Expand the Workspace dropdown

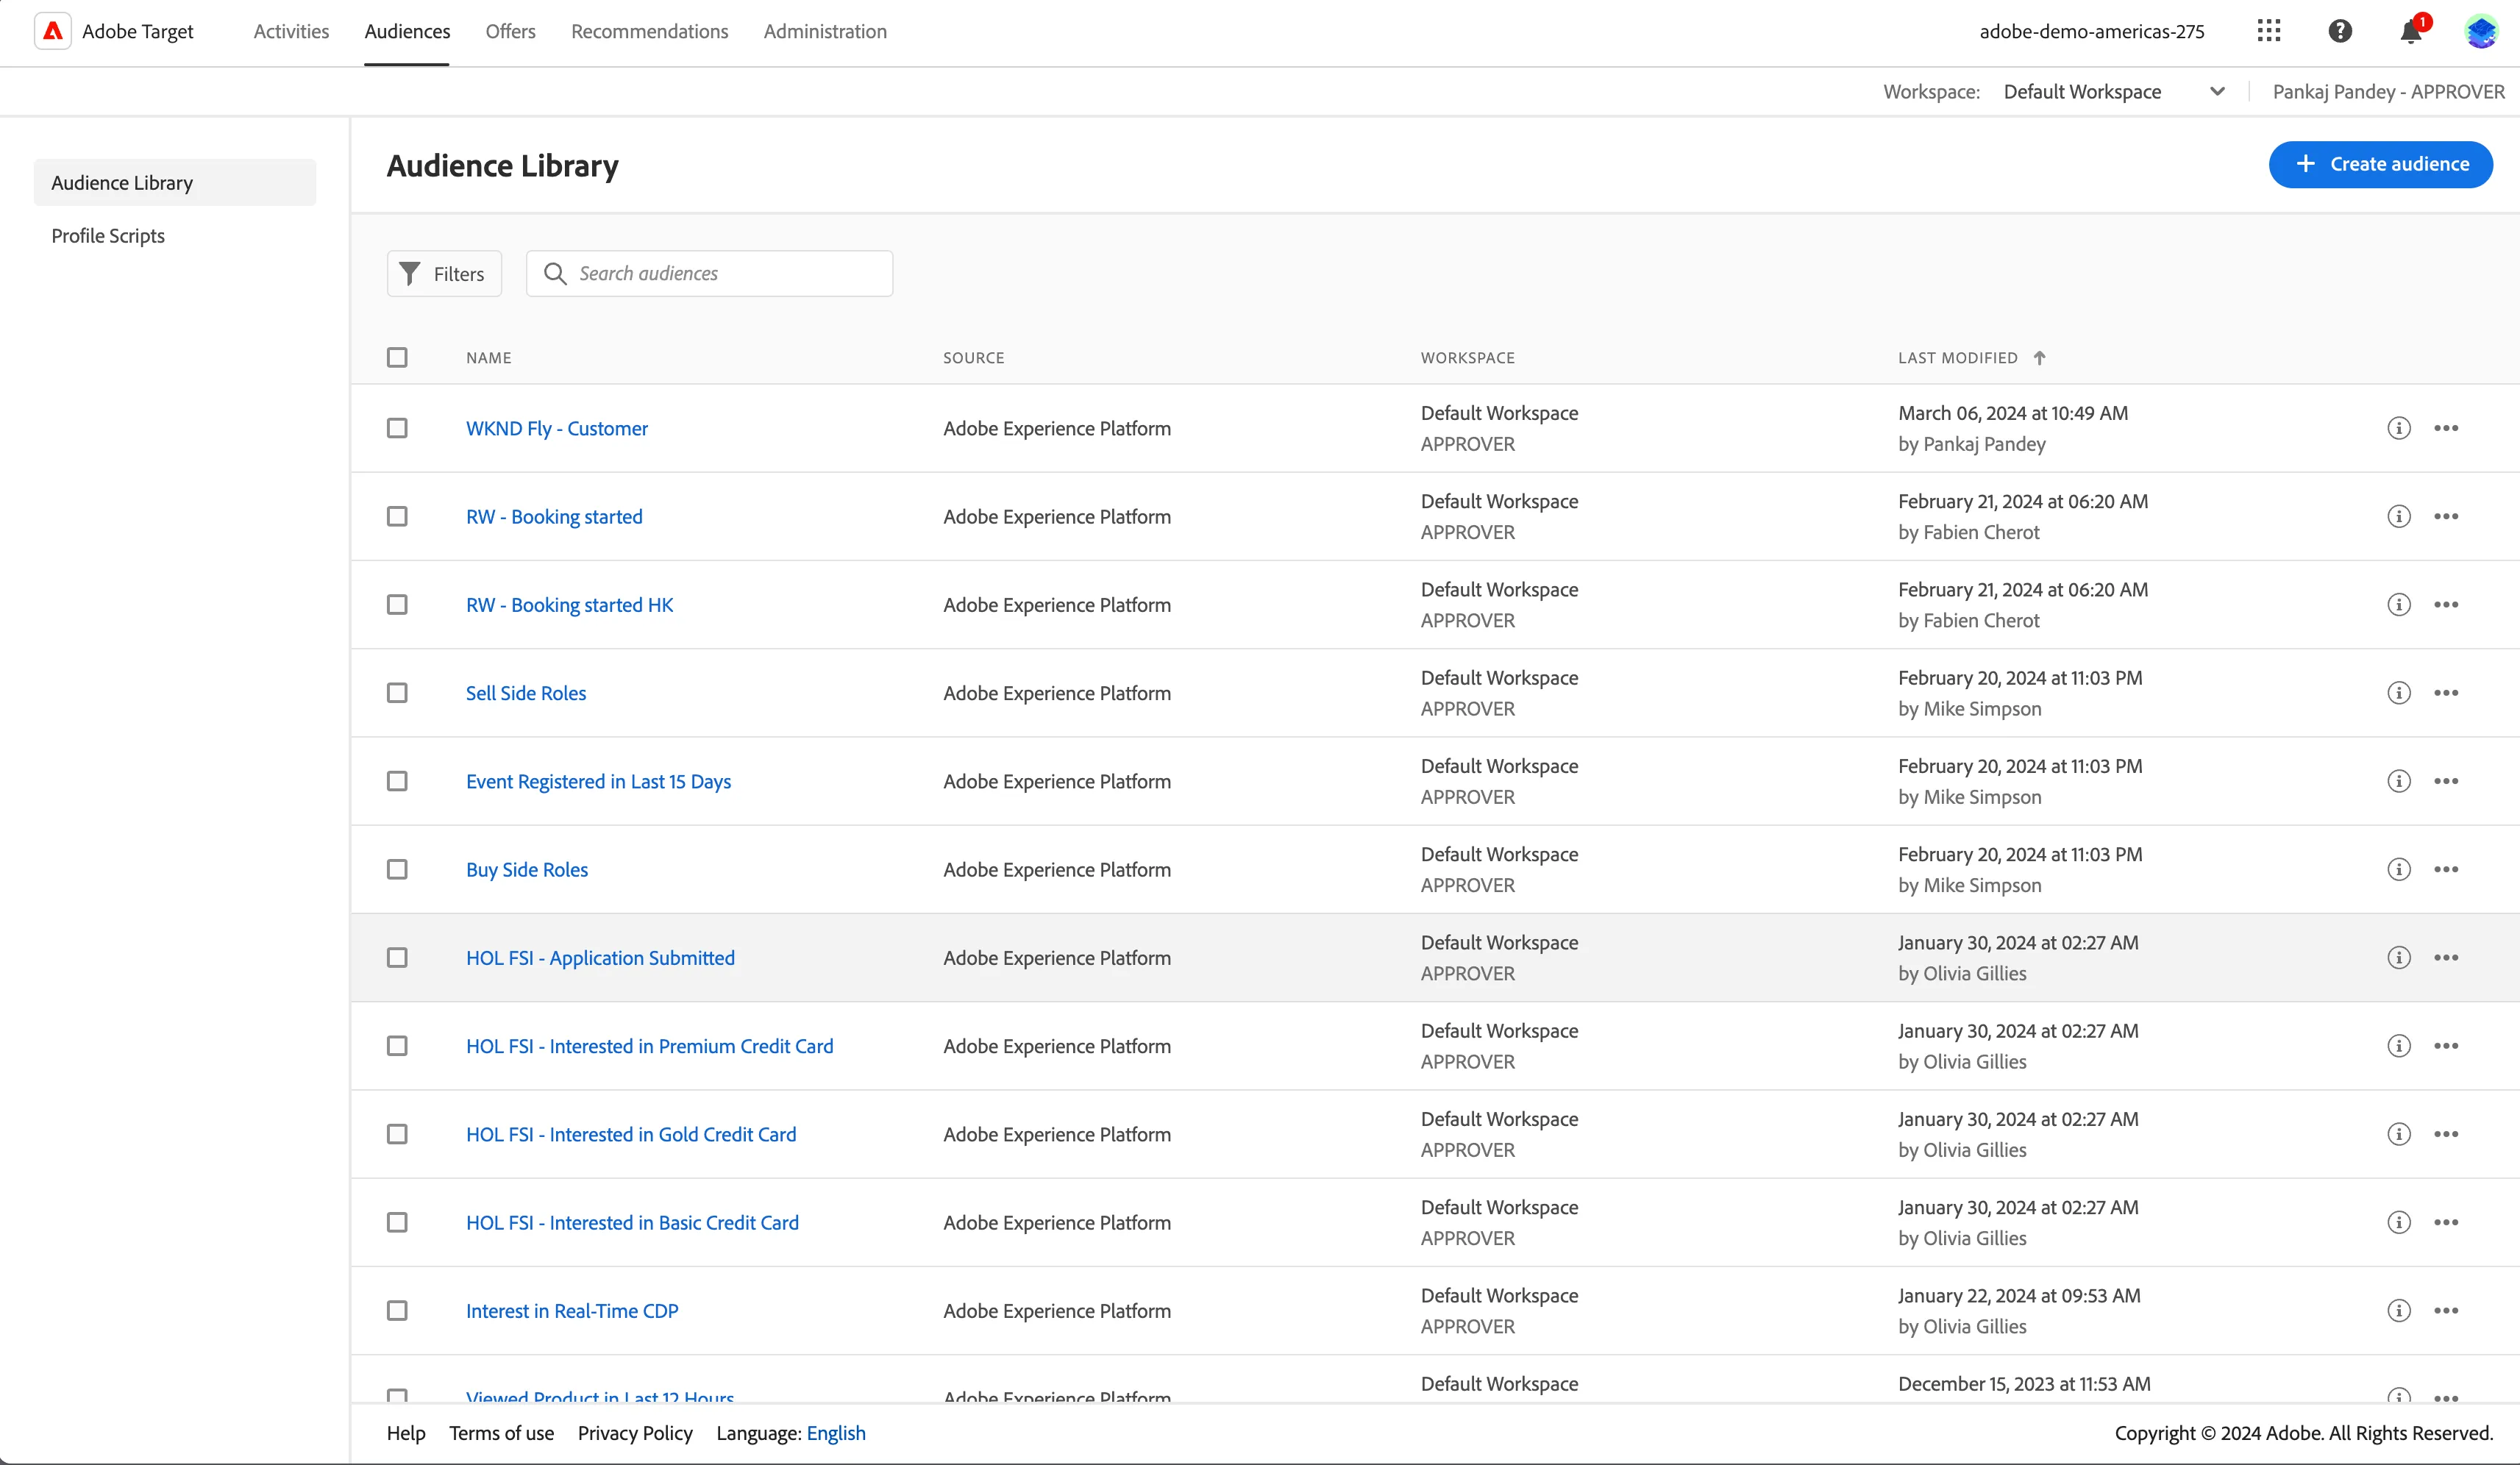click(x=2114, y=91)
